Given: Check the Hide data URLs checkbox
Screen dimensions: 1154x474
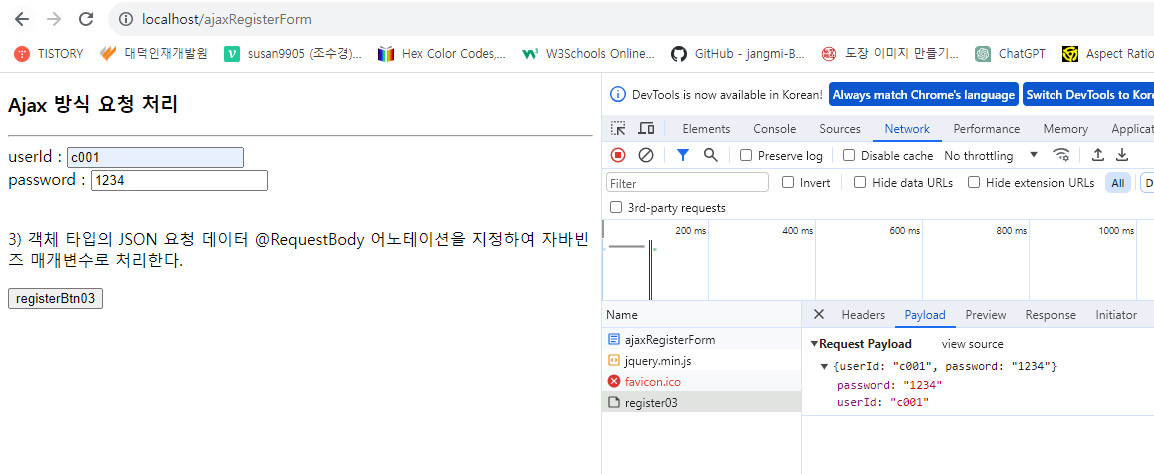Looking at the screenshot, I should click(860, 183).
